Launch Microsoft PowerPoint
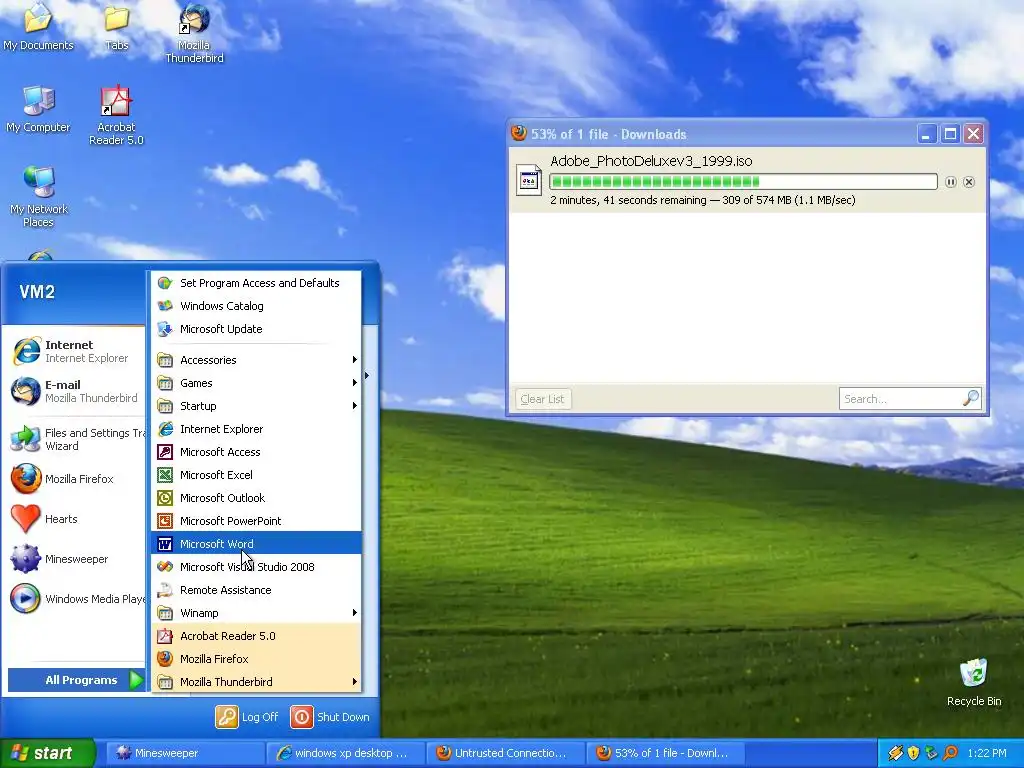This screenshot has width=1024, height=768. (x=256, y=520)
